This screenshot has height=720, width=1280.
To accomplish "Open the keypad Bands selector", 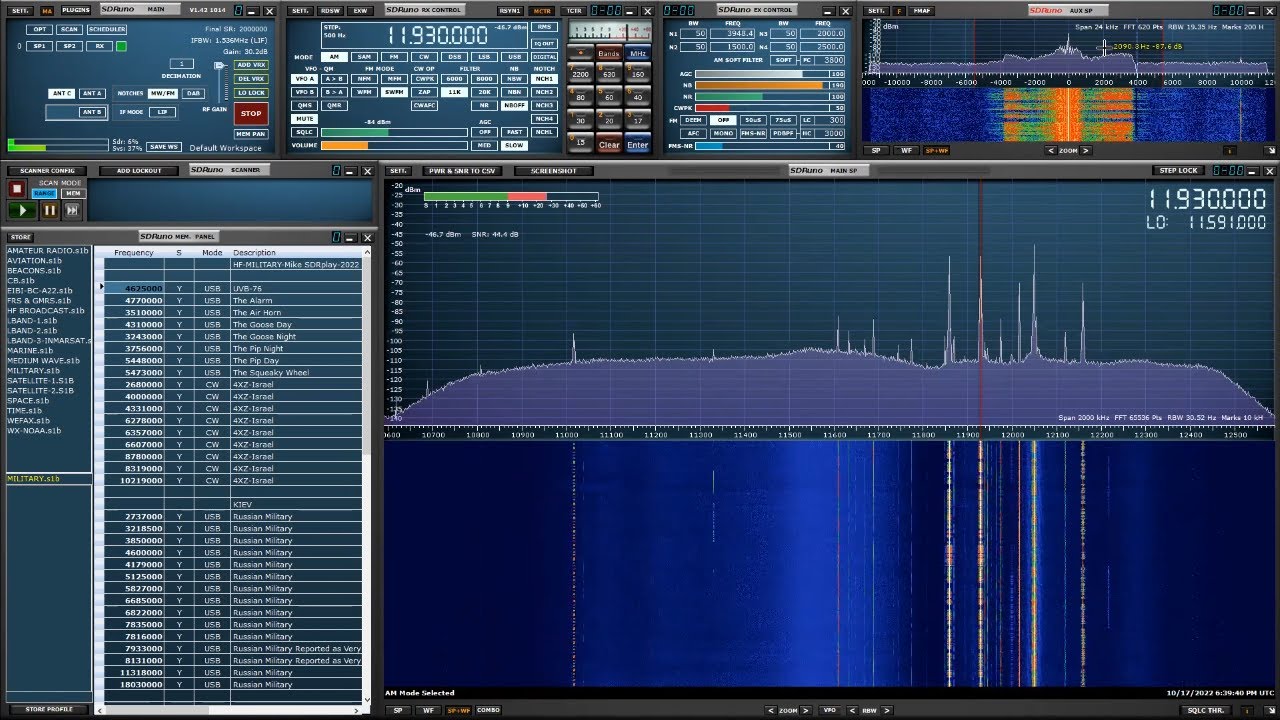I will click(608, 53).
